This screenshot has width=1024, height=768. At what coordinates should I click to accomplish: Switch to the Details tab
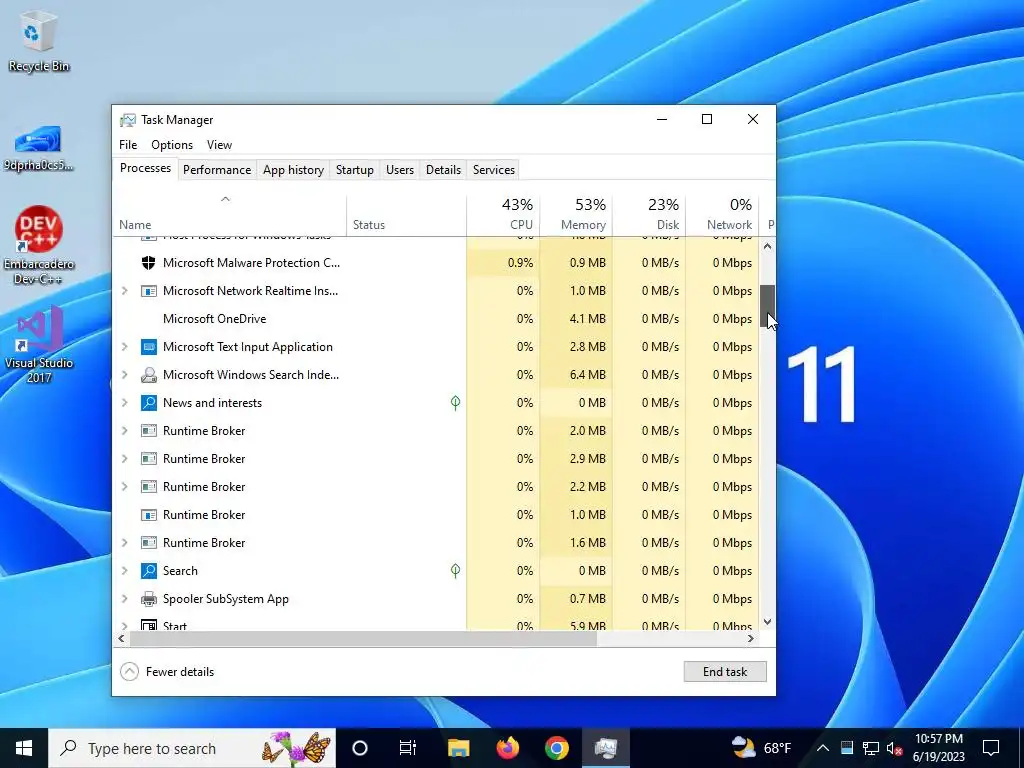click(443, 170)
